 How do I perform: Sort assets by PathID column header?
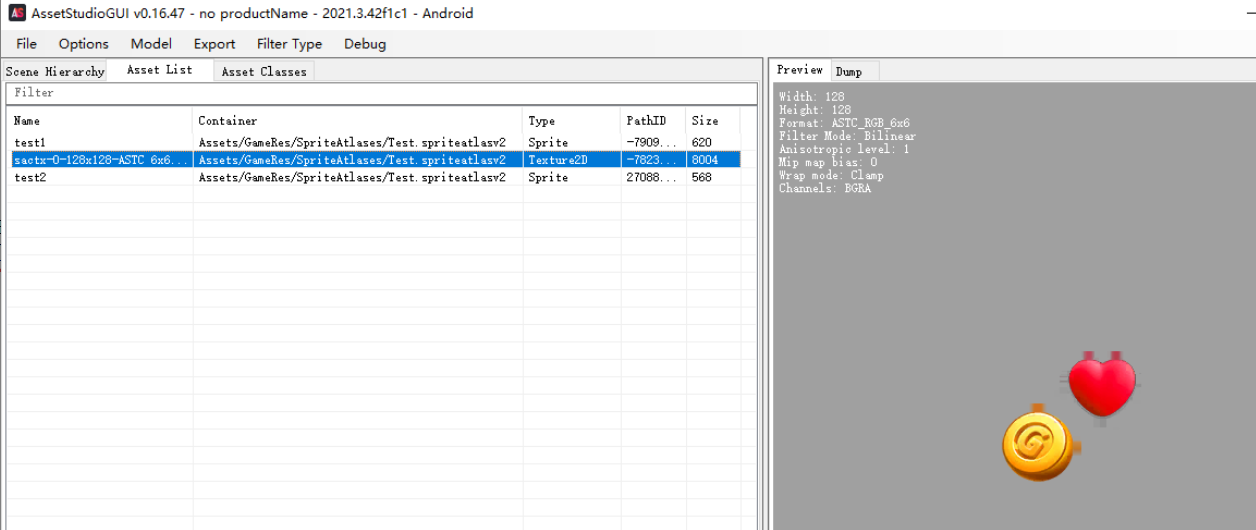click(x=653, y=121)
